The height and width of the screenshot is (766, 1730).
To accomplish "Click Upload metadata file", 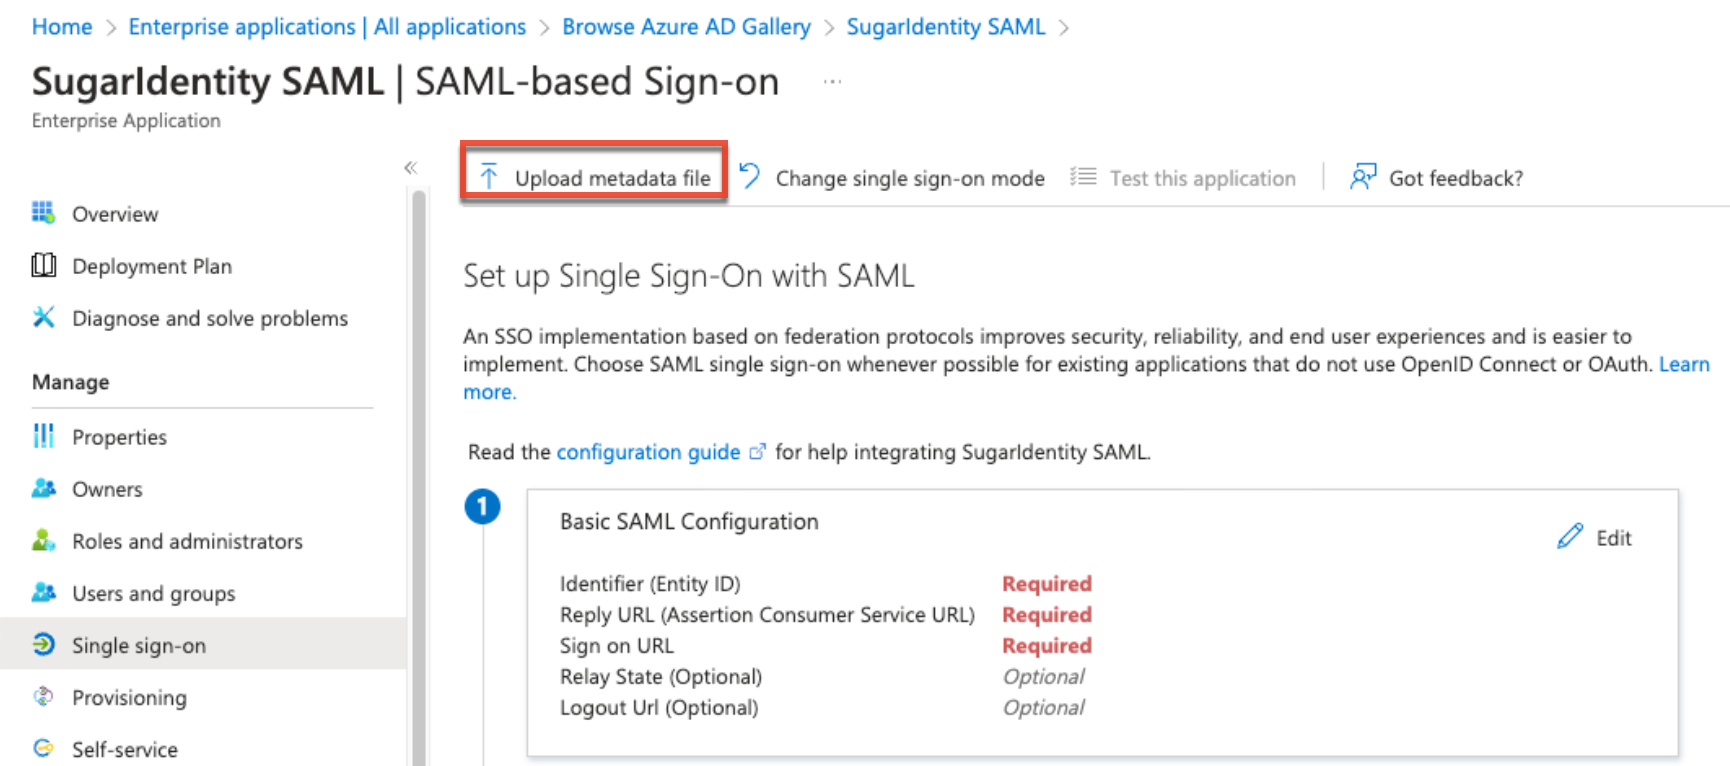I will point(593,176).
